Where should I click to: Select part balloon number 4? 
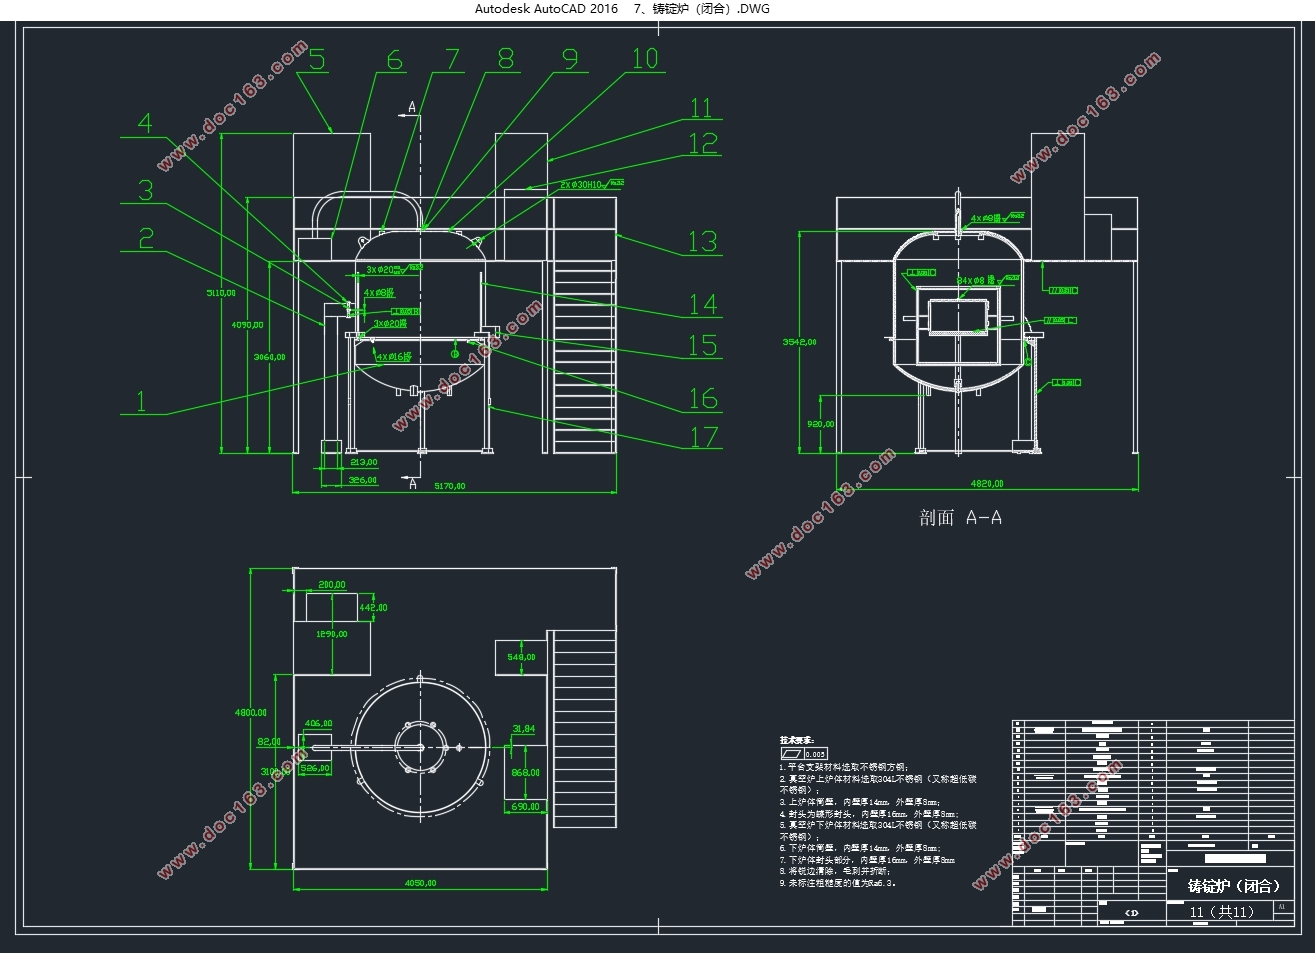tap(146, 123)
